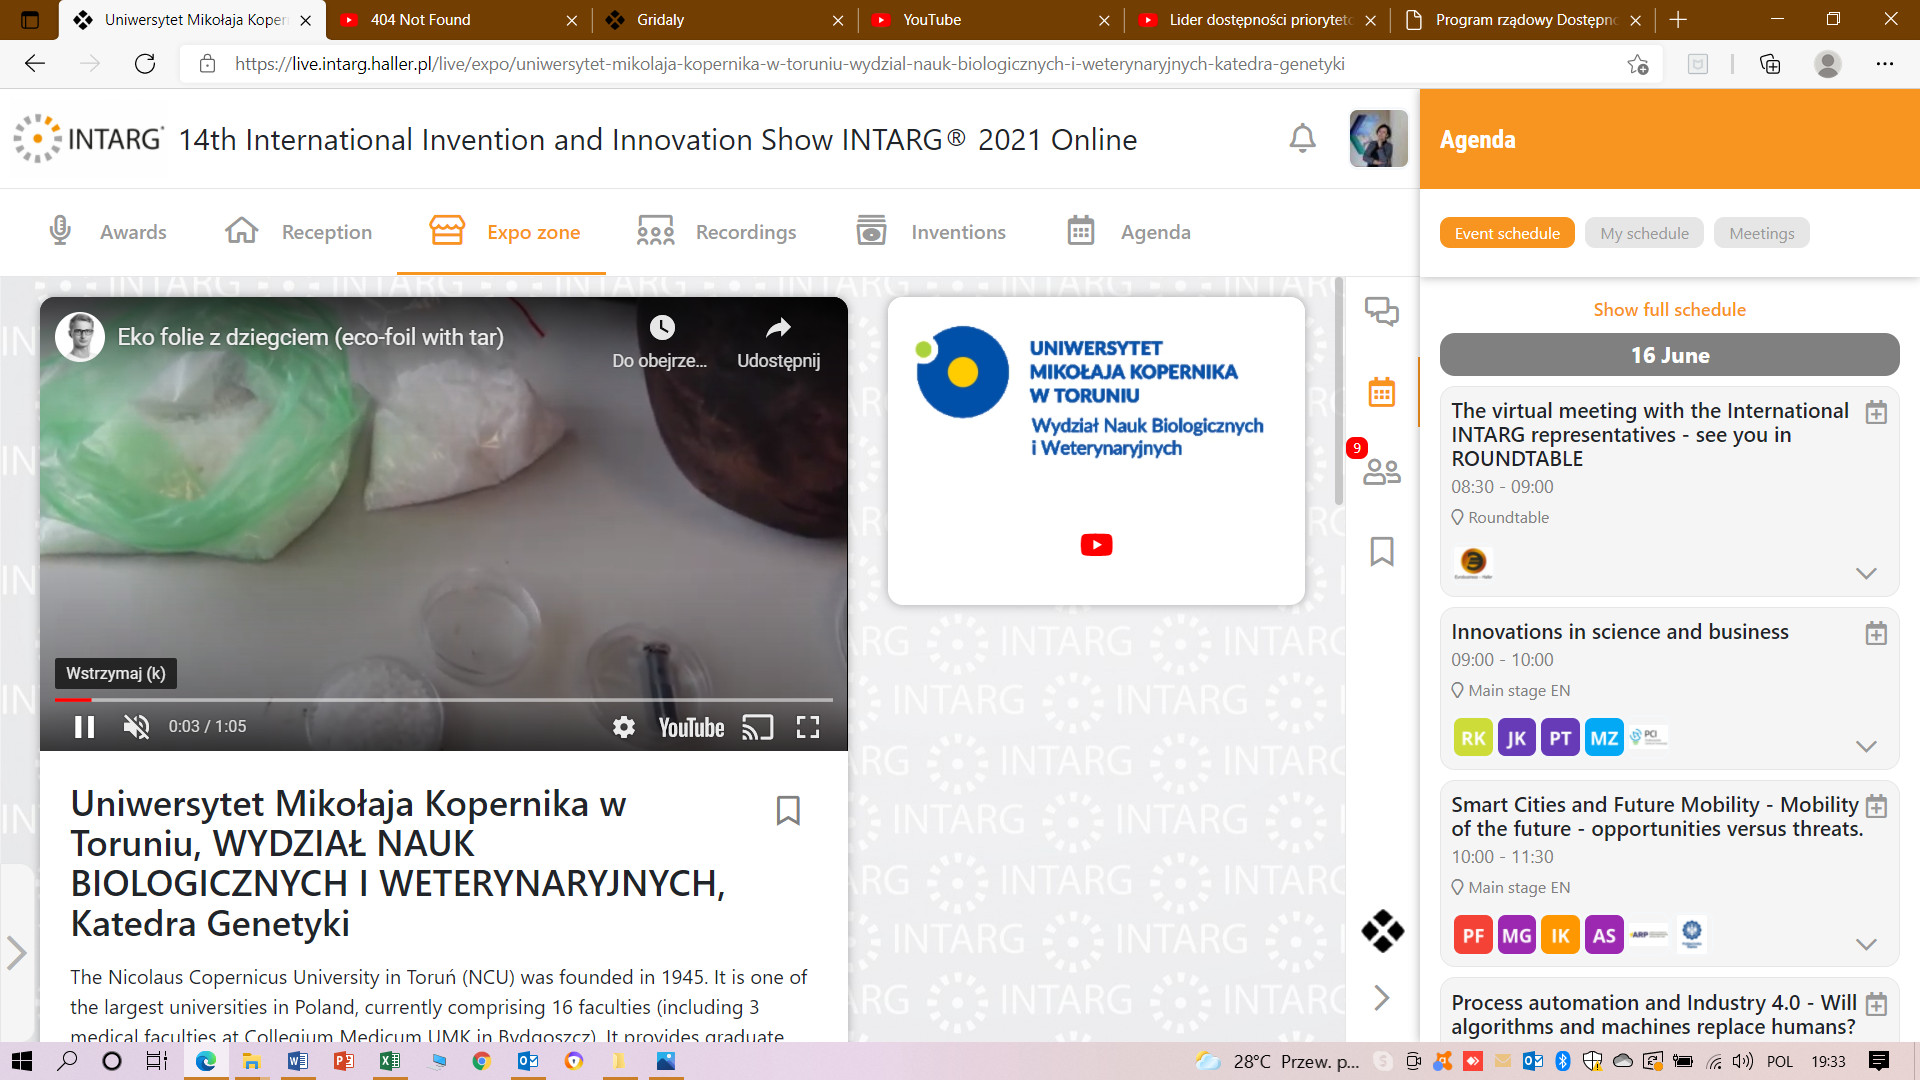Switch to the 404 Not Found tab
Image resolution: width=1920 pixels, height=1080 pixels.
click(458, 20)
